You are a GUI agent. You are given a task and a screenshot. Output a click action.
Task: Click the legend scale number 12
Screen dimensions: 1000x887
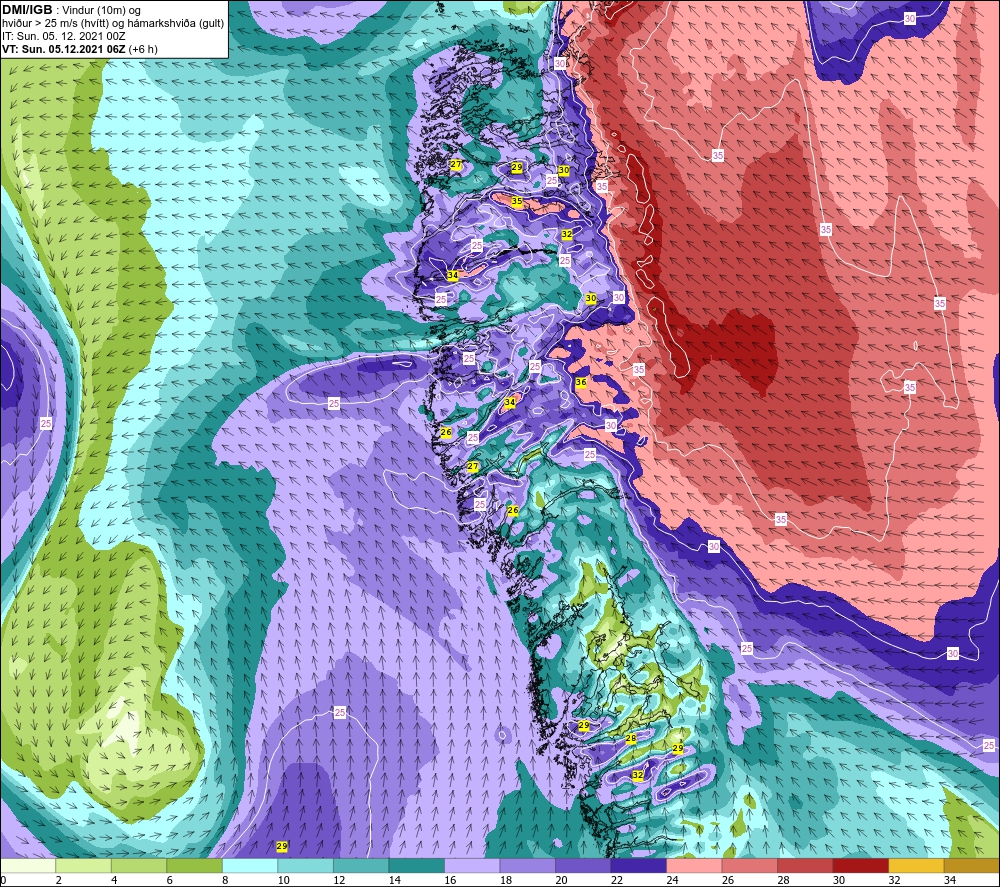[x=339, y=880]
